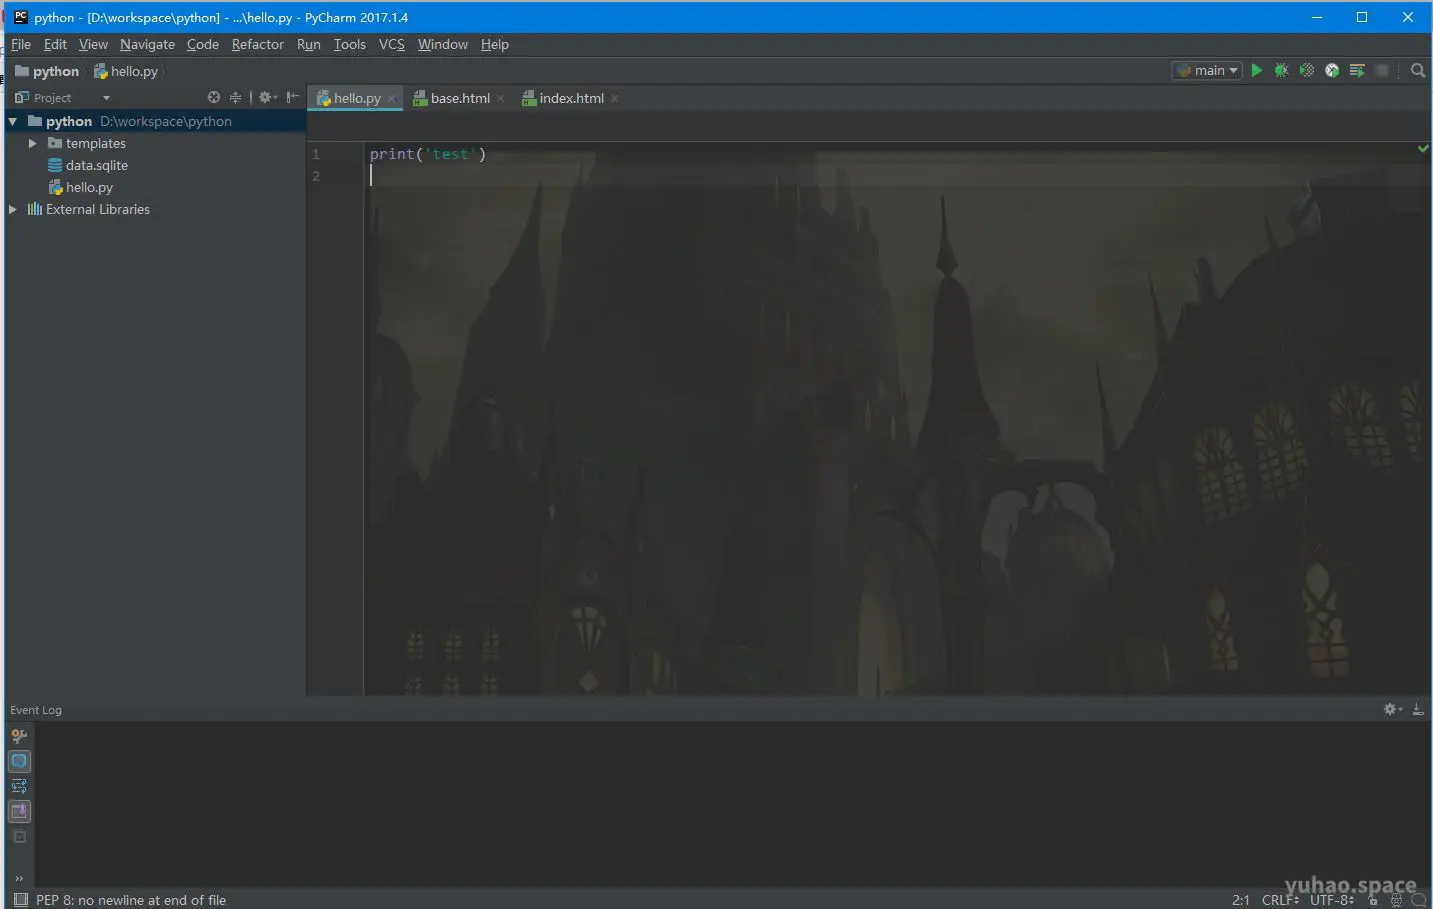Open the CRLF line ending selector

tap(1281, 900)
